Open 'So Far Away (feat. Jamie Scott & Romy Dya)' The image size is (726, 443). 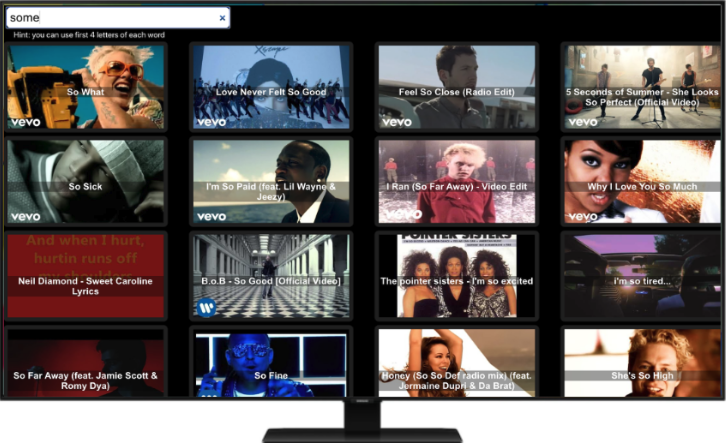(x=86, y=363)
